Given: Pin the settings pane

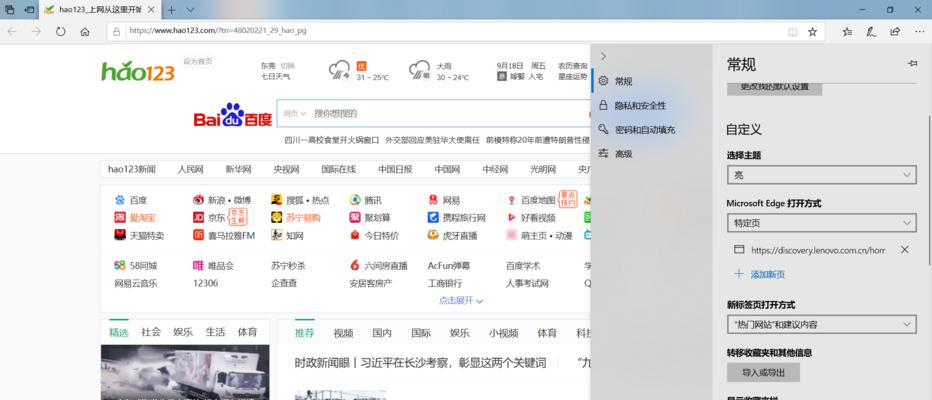Looking at the screenshot, I should click(x=912, y=63).
